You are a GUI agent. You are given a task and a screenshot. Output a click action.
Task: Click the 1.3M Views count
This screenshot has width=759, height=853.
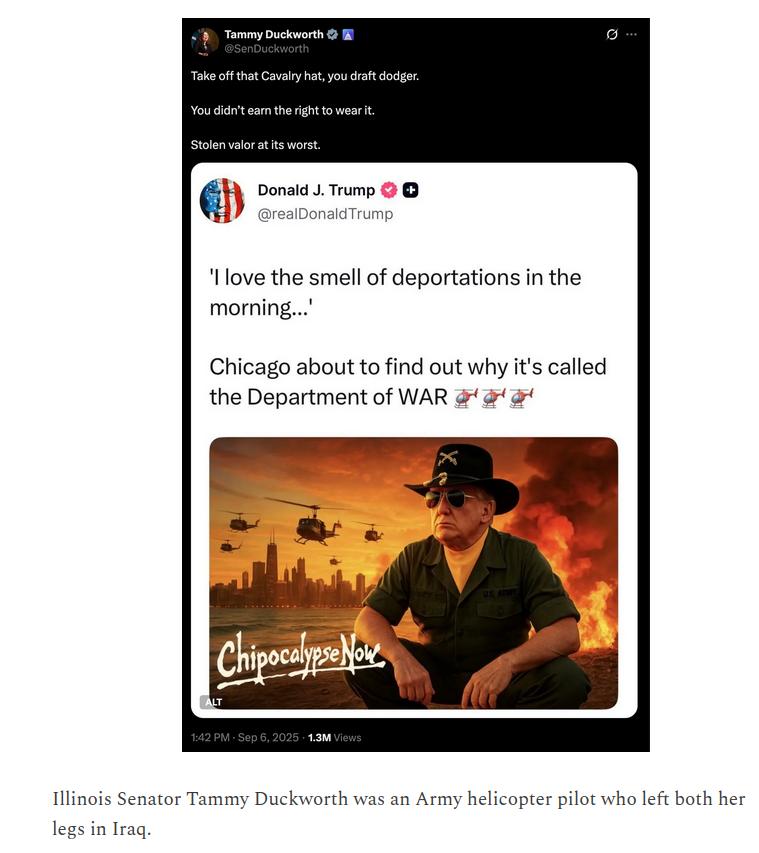pos(335,738)
